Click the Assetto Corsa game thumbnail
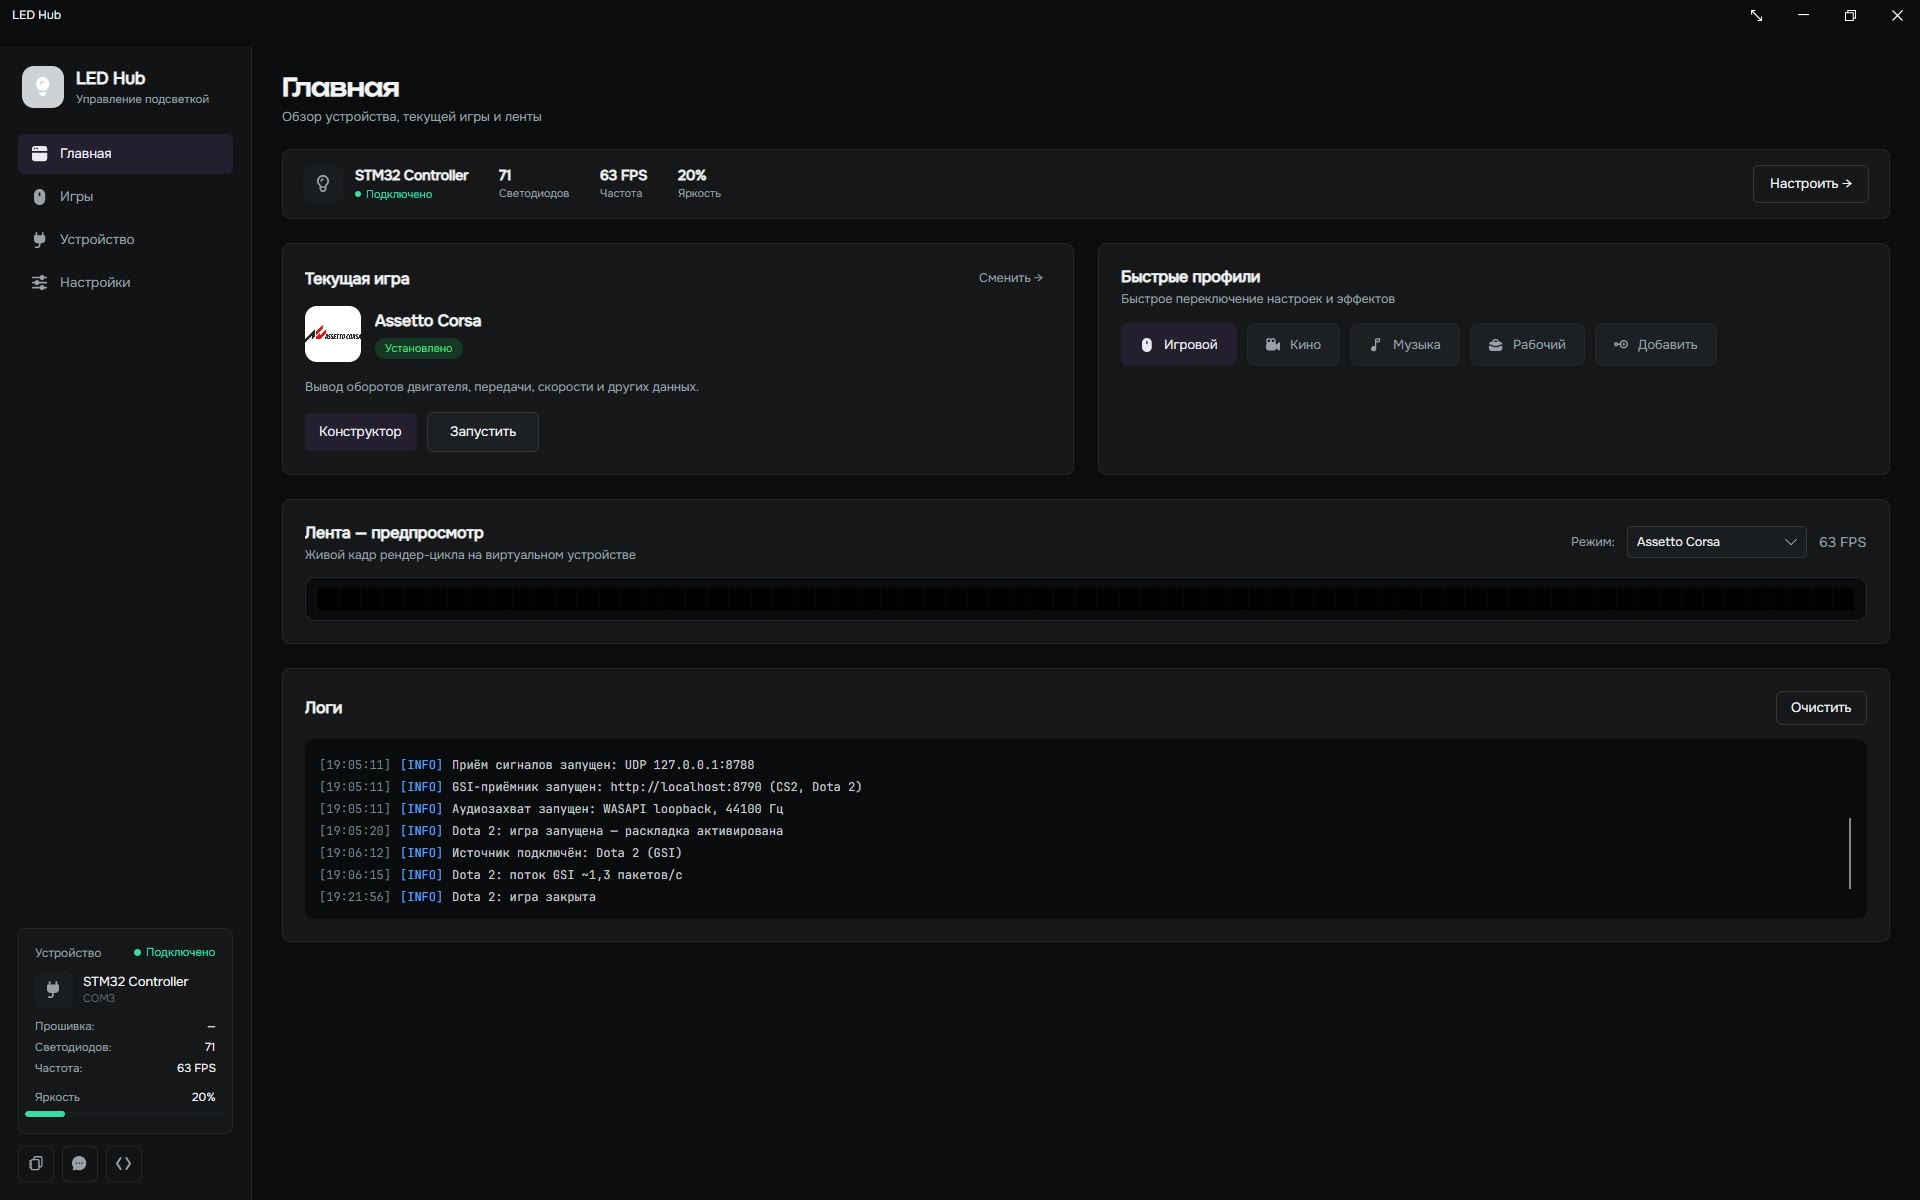This screenshot has height=1200, width=1920. pyautogui.click(x=333, y=334)
